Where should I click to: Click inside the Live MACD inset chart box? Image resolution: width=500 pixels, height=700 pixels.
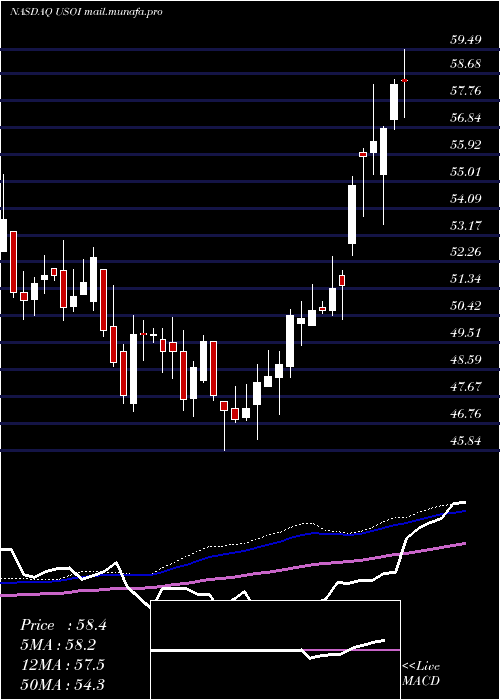click(x=275, y=650)
